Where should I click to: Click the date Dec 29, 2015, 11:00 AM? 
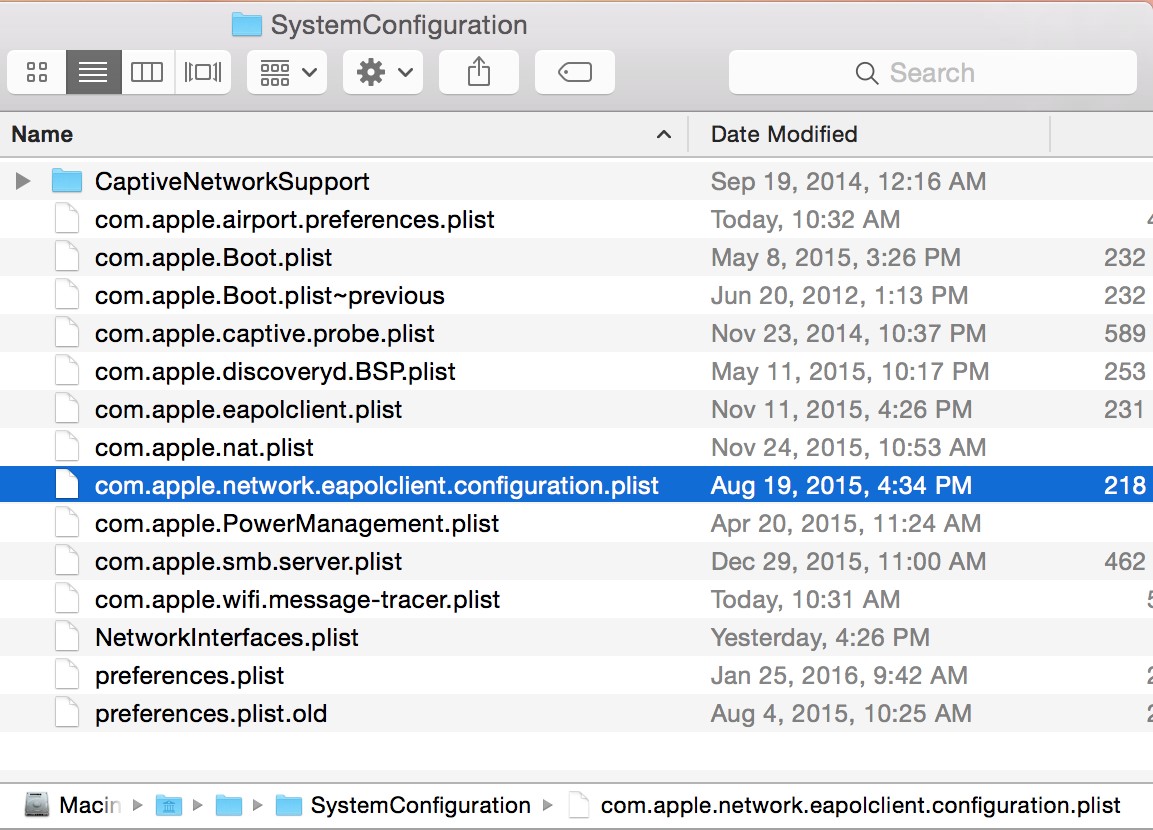pos(848,562)
